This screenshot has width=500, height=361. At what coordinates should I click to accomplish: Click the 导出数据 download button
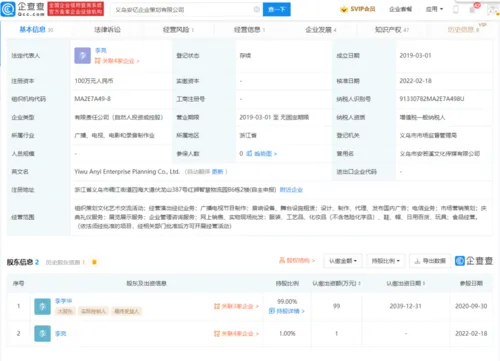tap(430, 261)
